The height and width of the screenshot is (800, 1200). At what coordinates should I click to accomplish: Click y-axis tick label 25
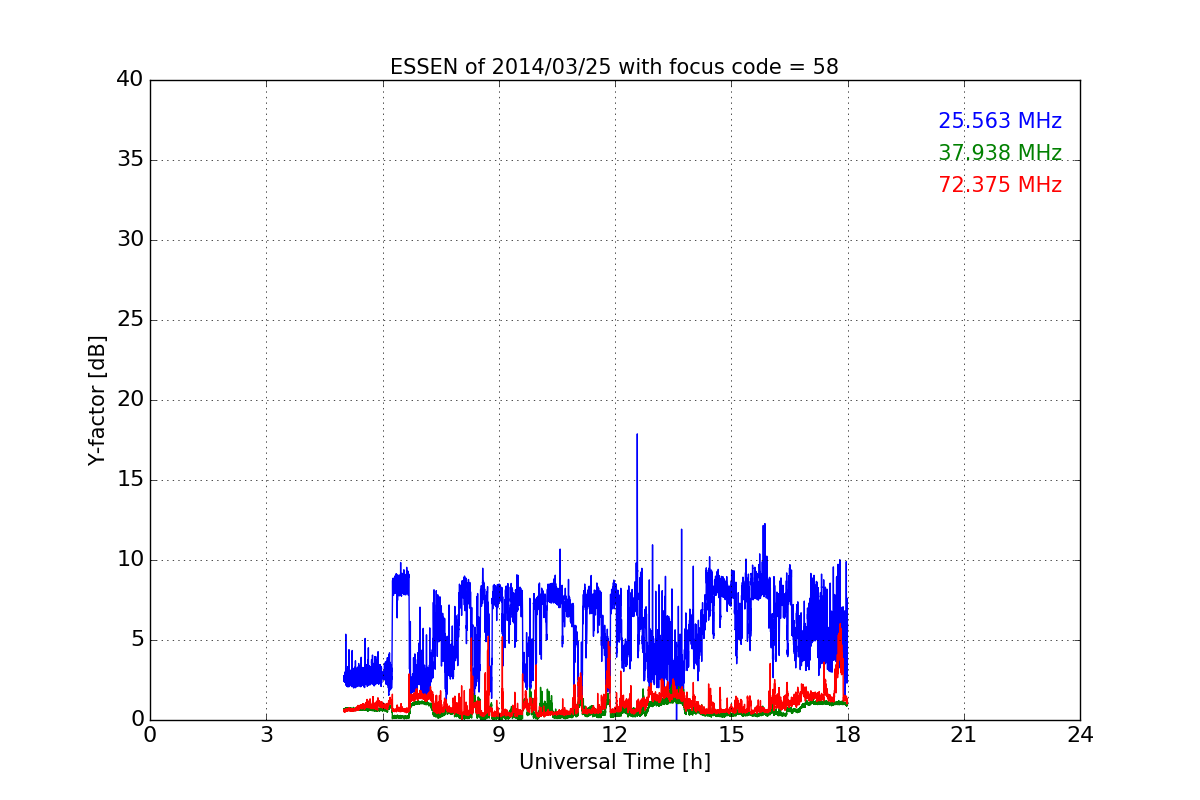130,320
